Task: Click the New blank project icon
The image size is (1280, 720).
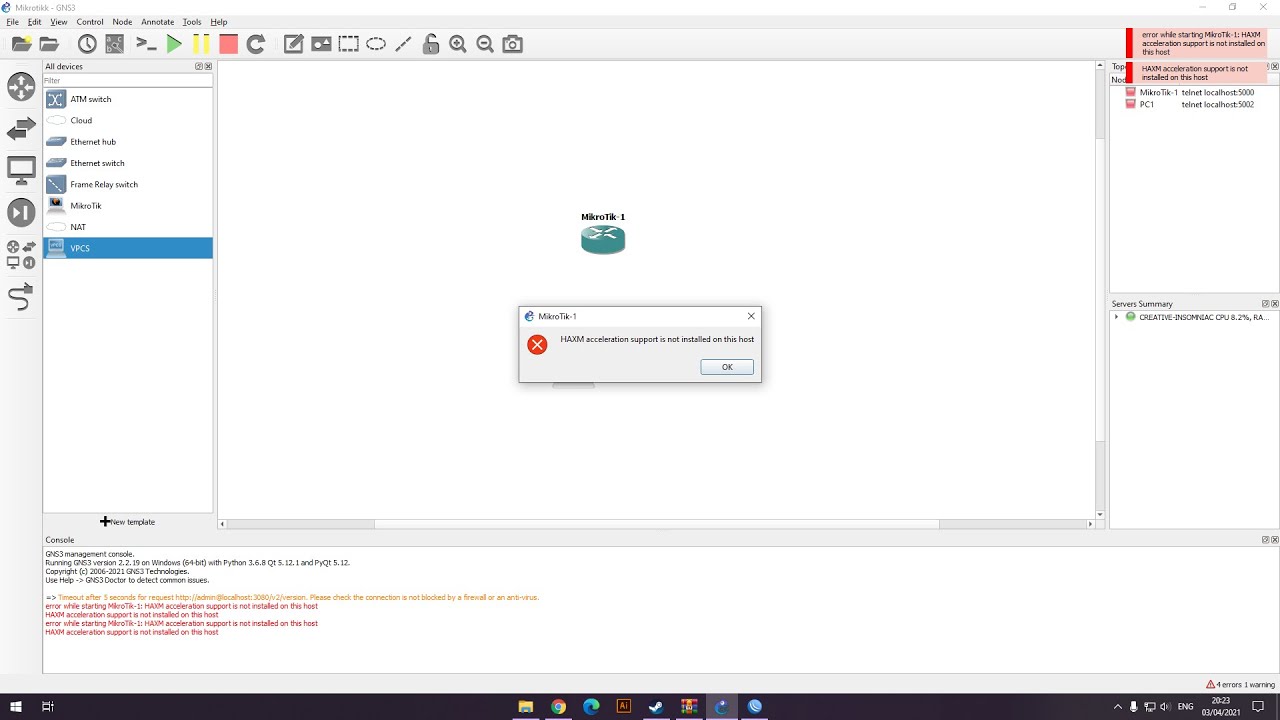Action: (x=21, y=44)
